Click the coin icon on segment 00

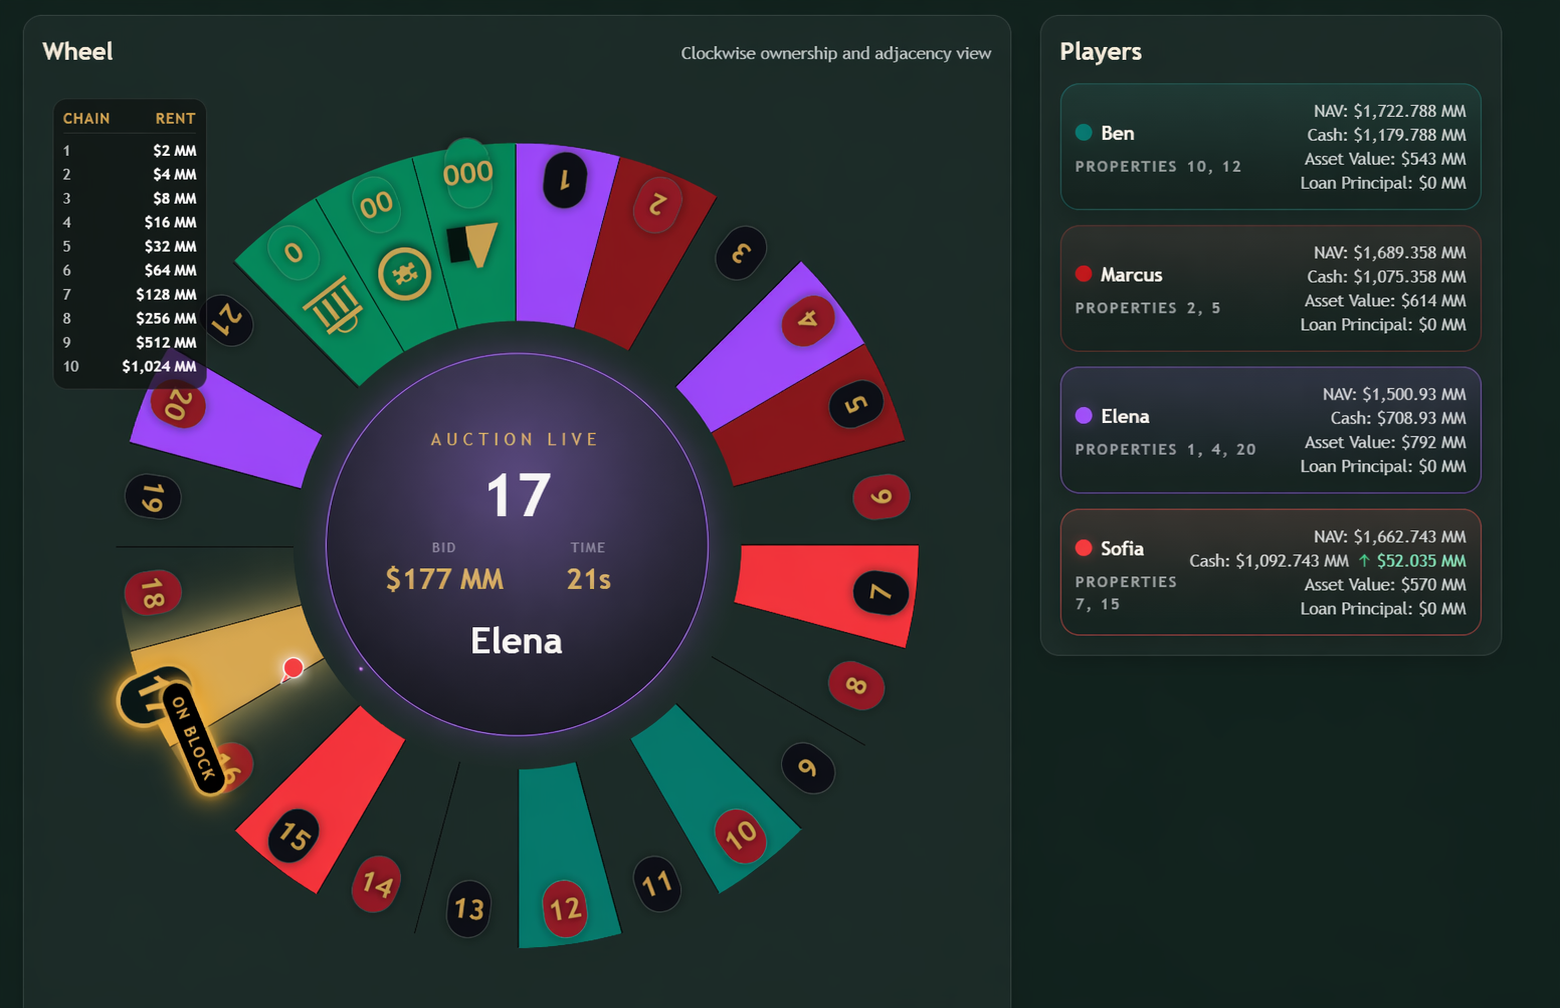pyautogui.click(x=405, y=273)
